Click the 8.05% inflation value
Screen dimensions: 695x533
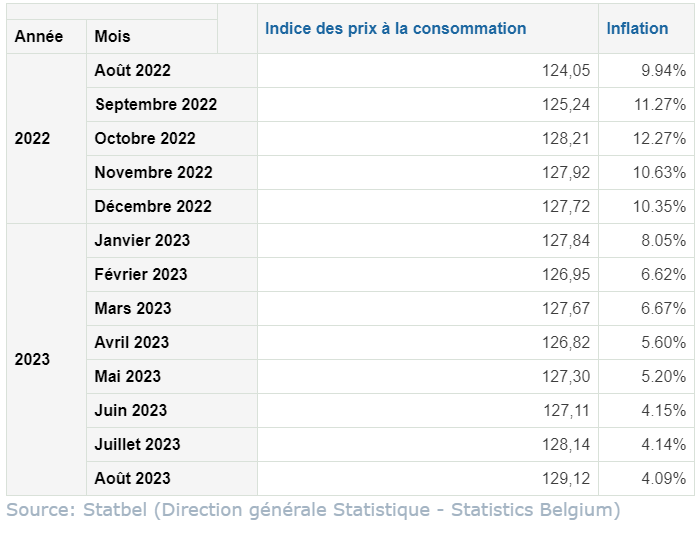(663, 240)
